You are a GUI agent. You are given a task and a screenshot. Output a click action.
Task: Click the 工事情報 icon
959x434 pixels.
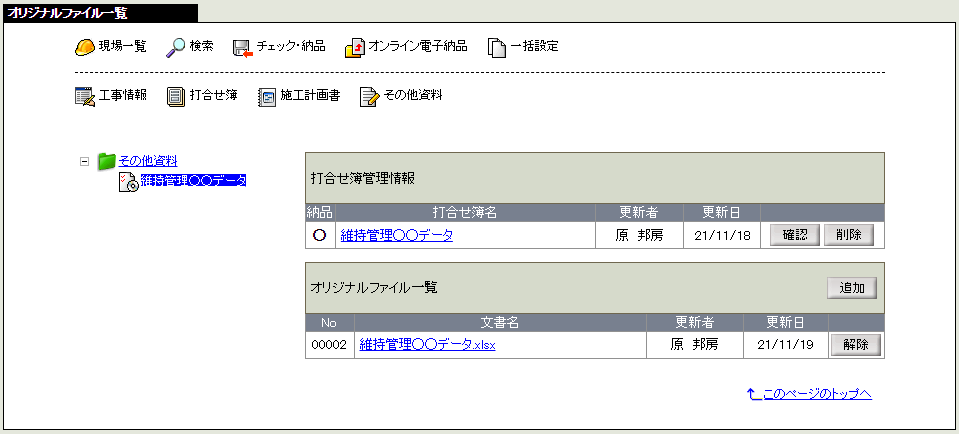(84, 97)
